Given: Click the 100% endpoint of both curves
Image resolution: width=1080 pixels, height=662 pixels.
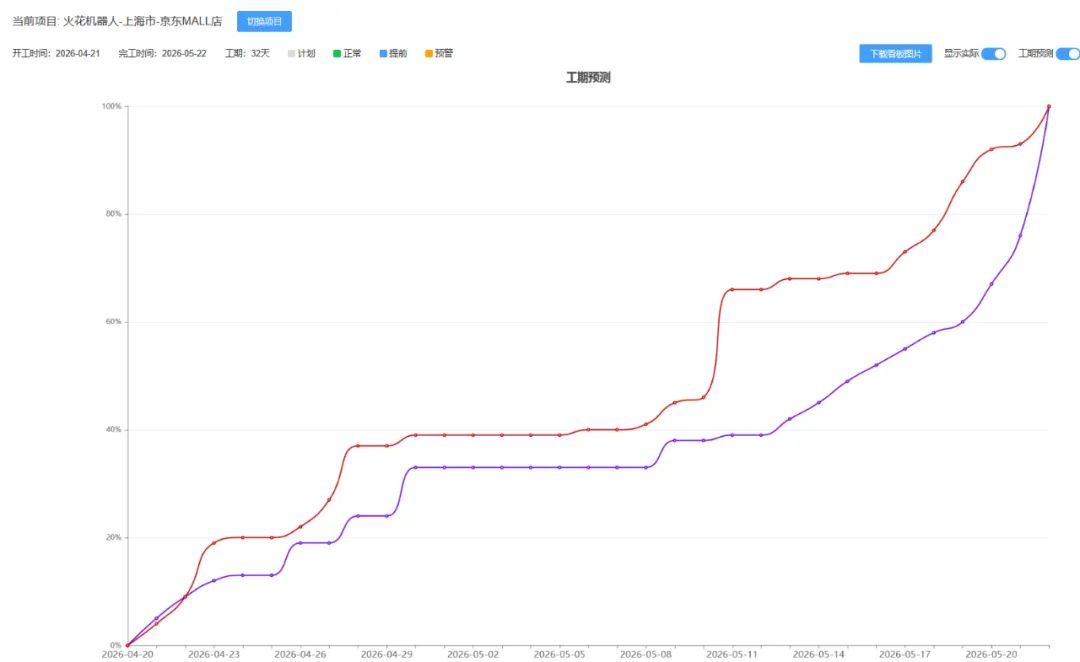Looking at the screenshot, I should coord(1048,107).
